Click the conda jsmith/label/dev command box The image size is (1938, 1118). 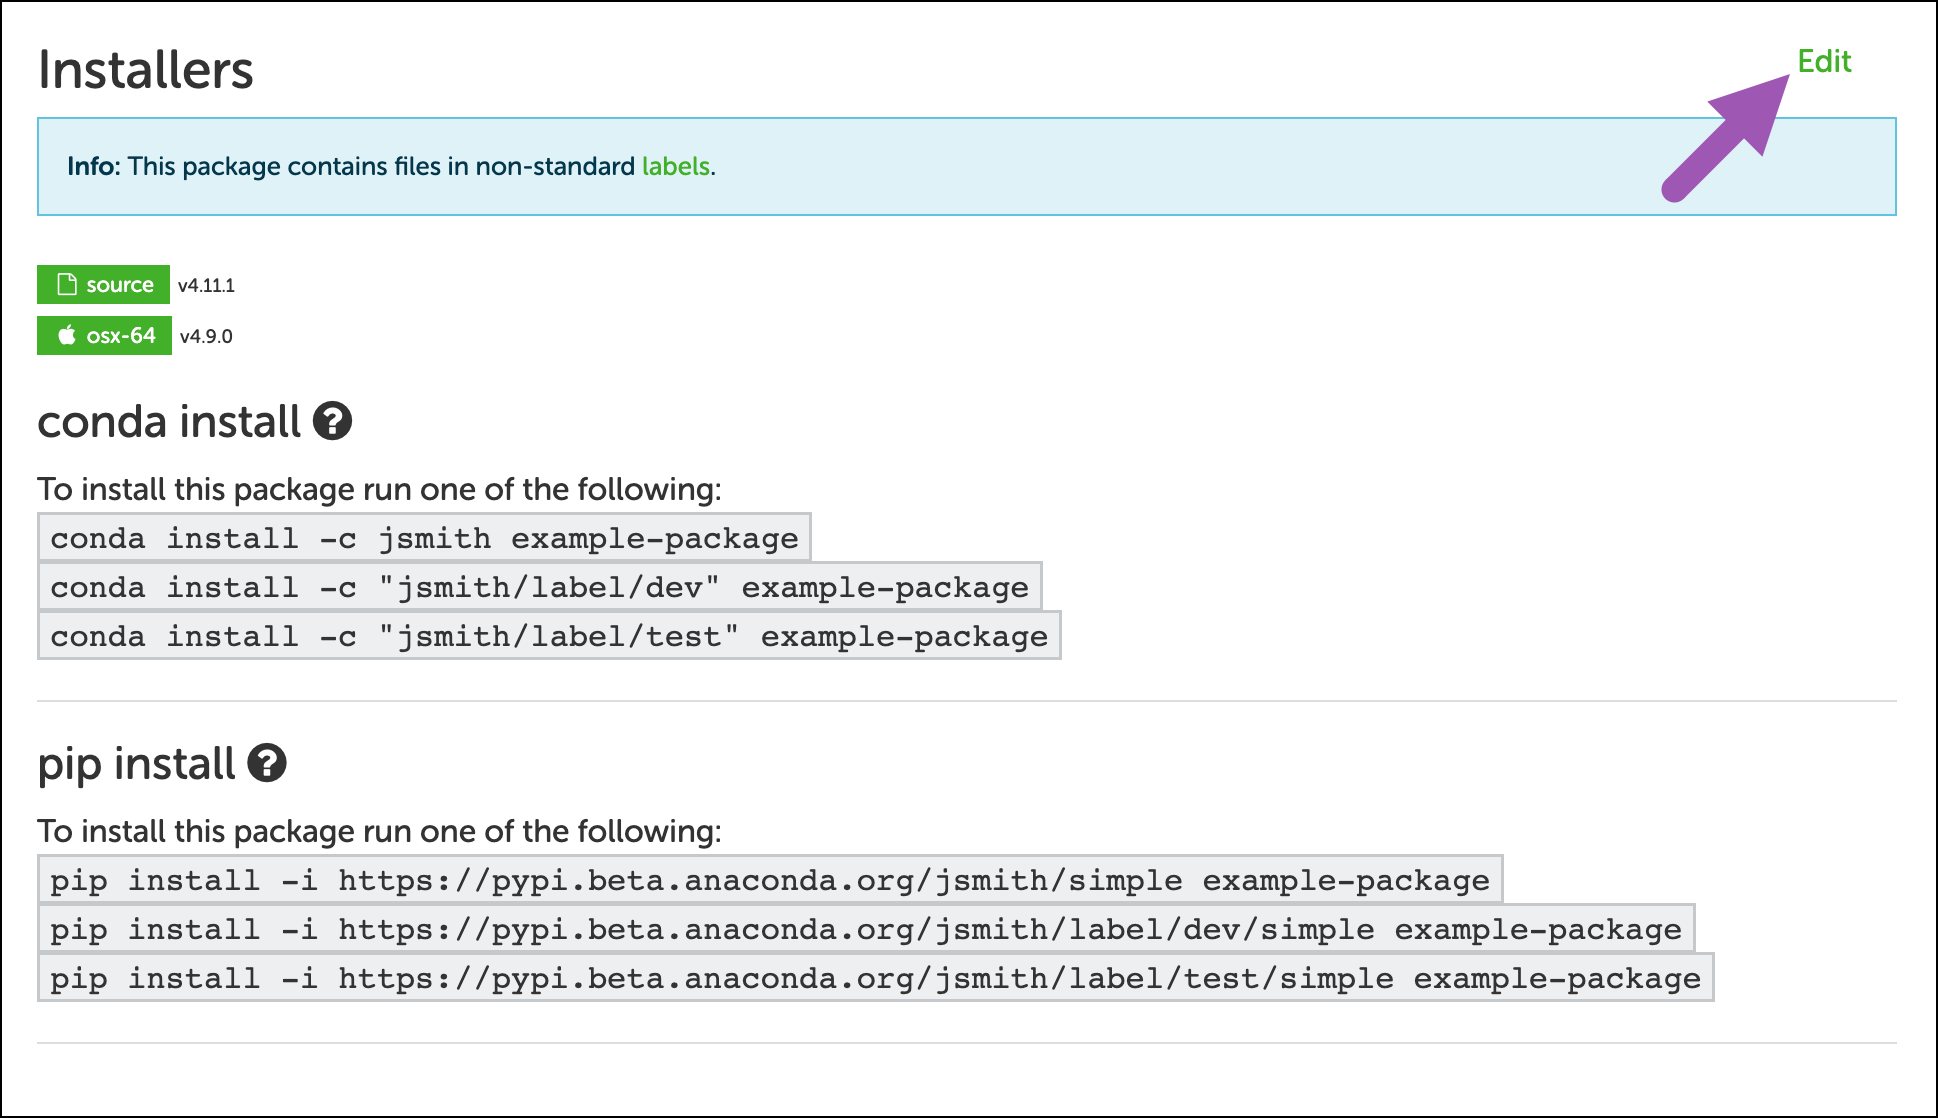539,587
